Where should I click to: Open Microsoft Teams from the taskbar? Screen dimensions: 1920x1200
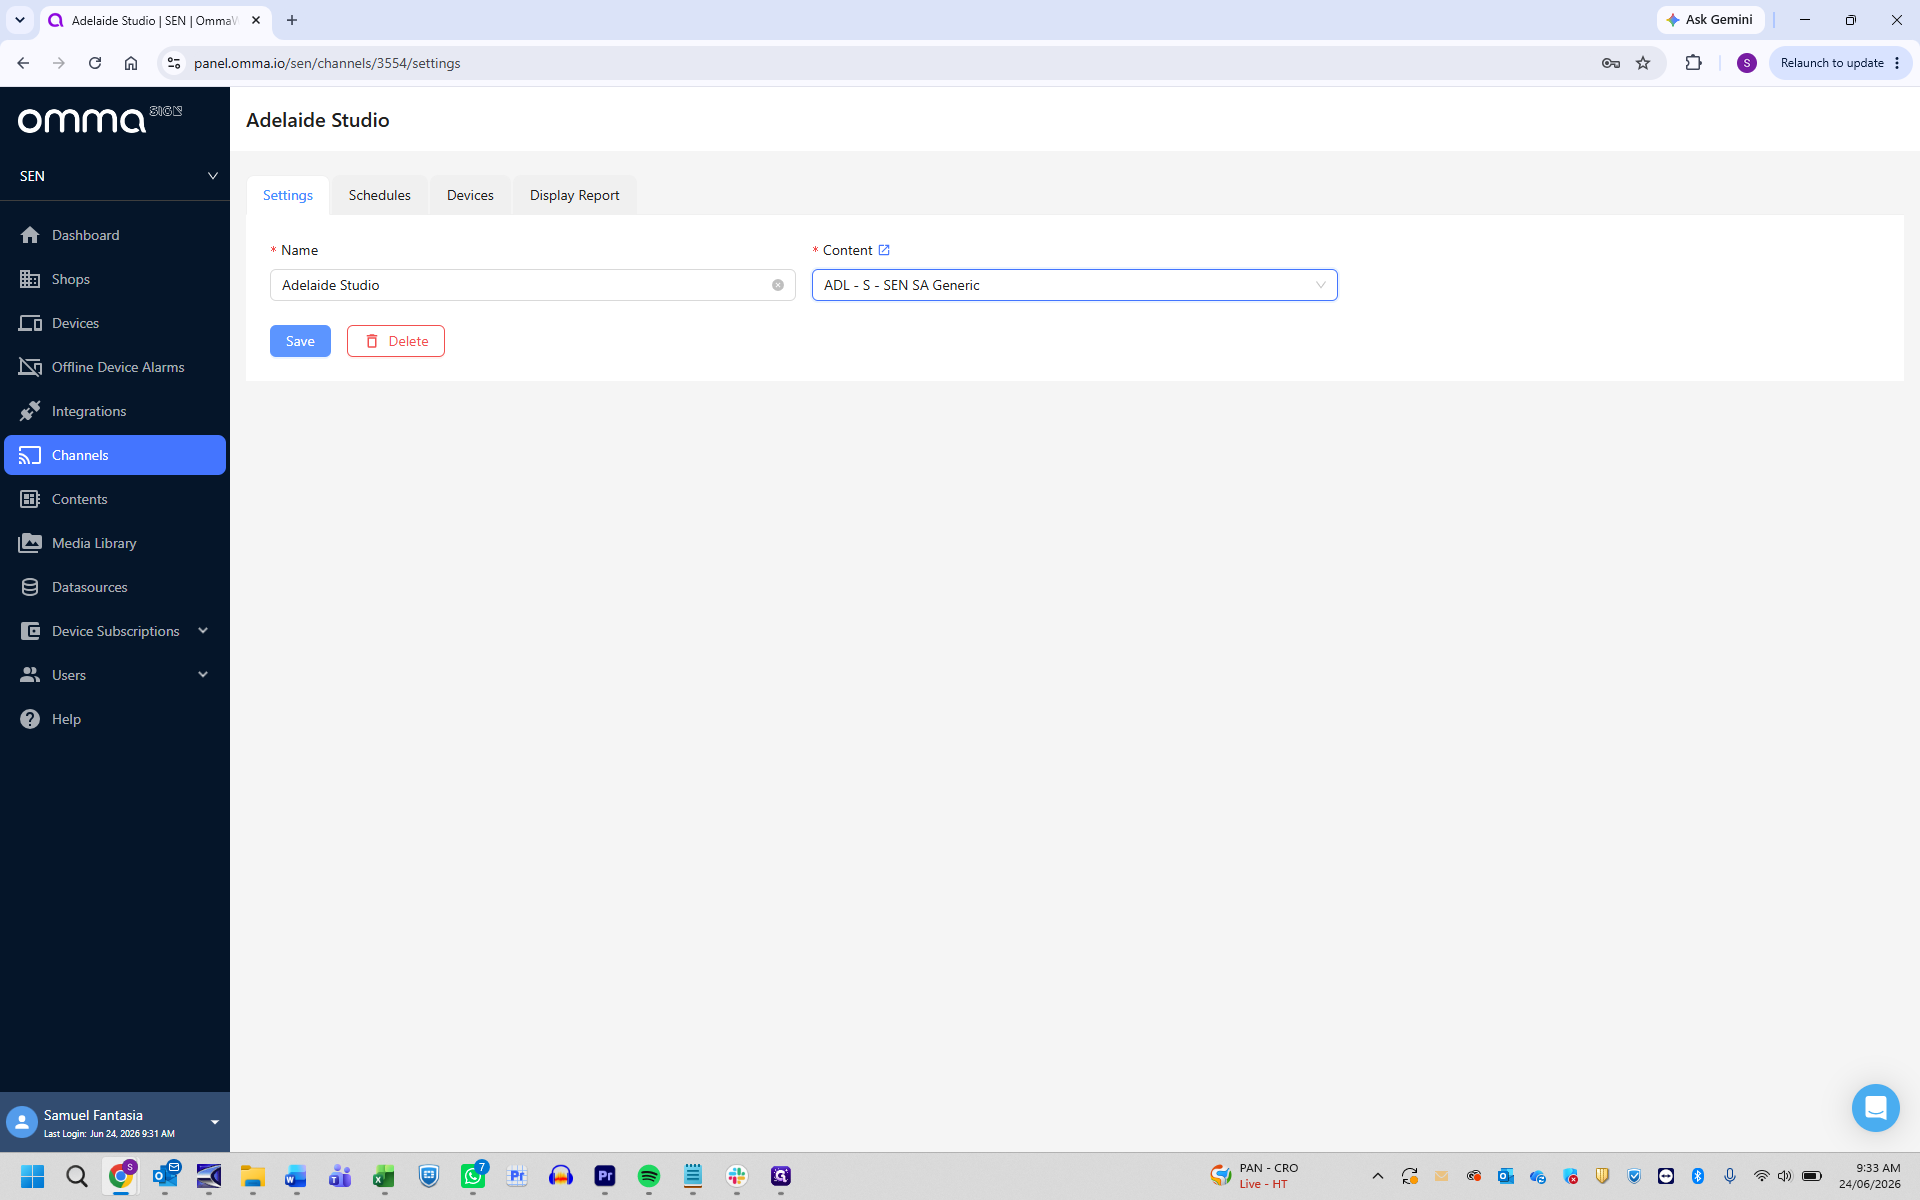coord(340,1176)
